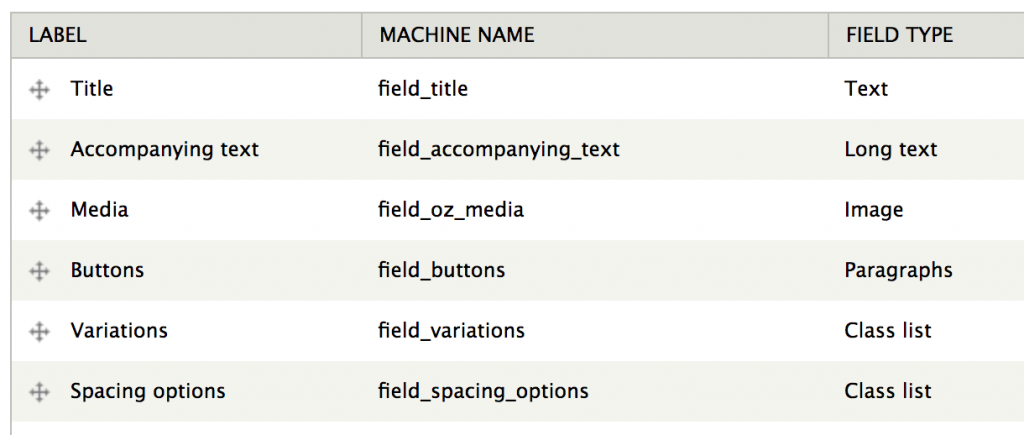Click the Spacing options label

(x=148, y=391)
